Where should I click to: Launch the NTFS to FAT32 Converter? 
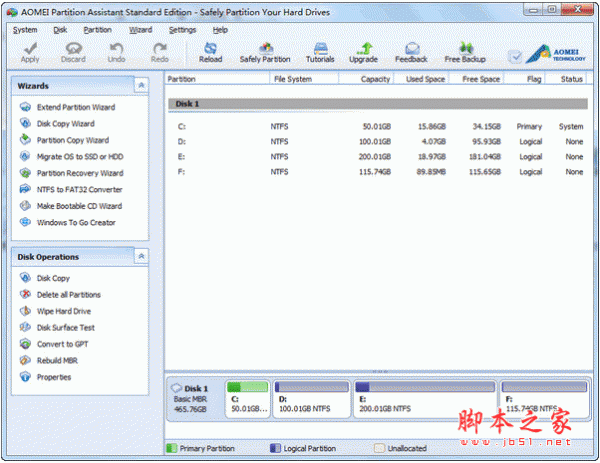coord(80,189)
